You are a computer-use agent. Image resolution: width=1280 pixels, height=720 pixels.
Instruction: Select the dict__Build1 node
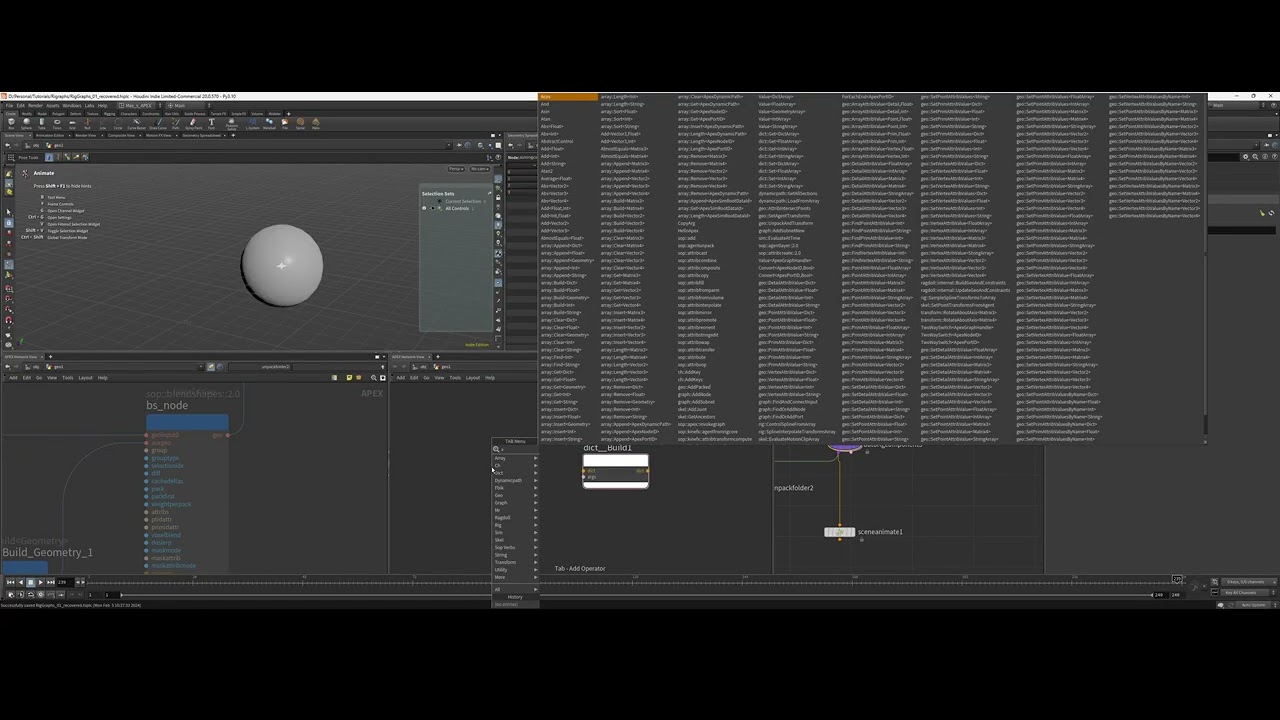click(615, 471)
